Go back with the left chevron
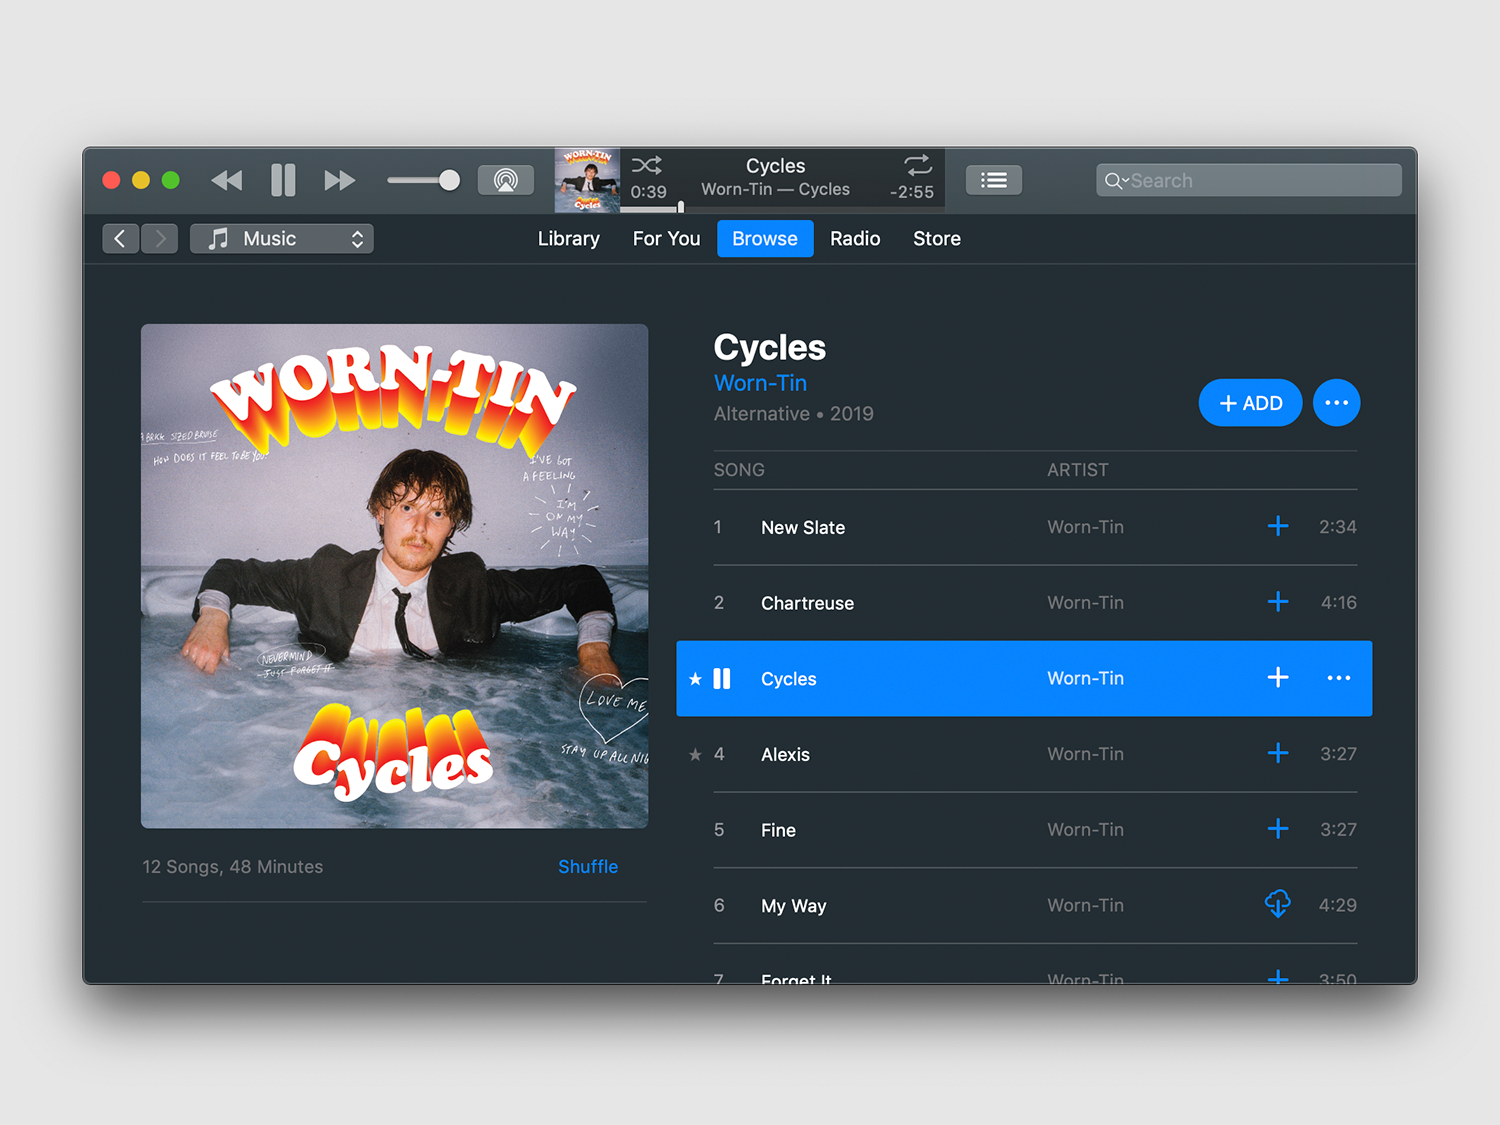1500x1125 pixels. tap(120, 238)
